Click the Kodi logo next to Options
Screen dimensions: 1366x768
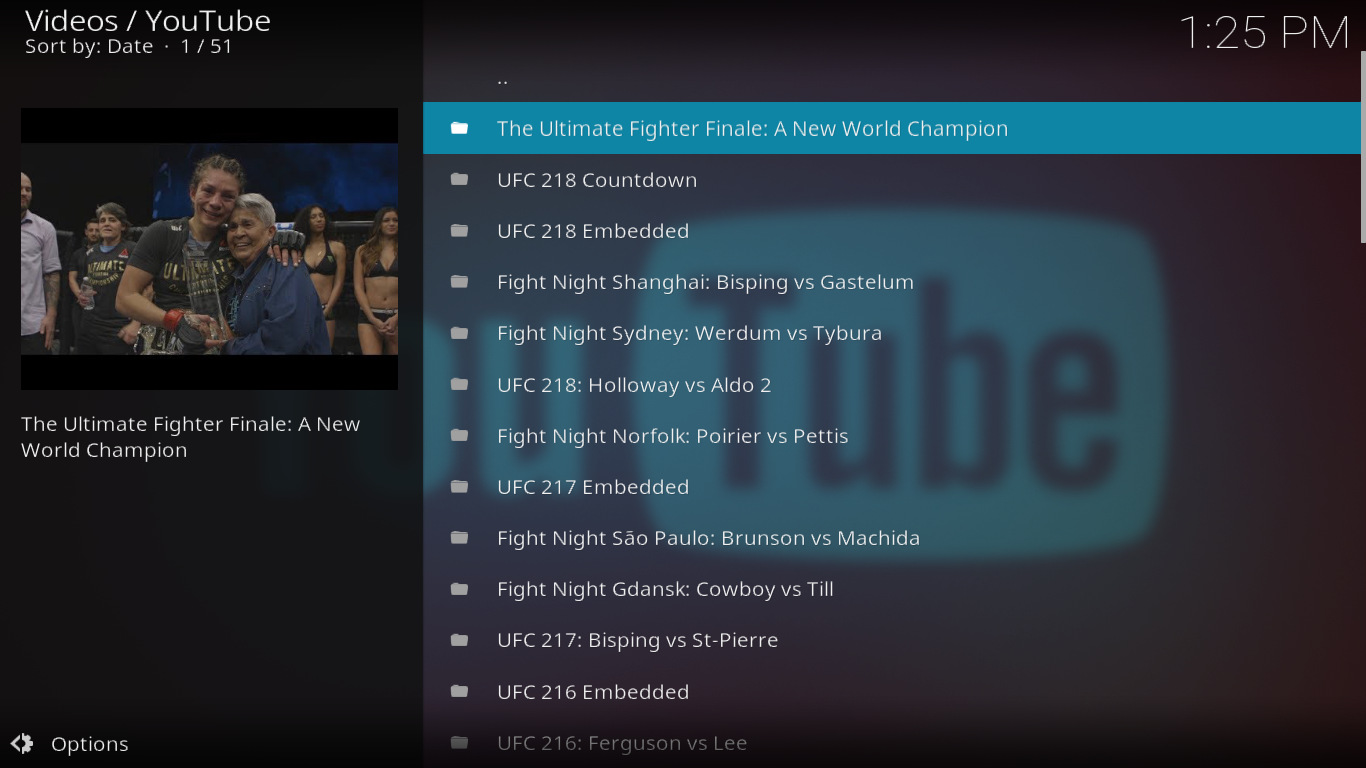point(20,744)
